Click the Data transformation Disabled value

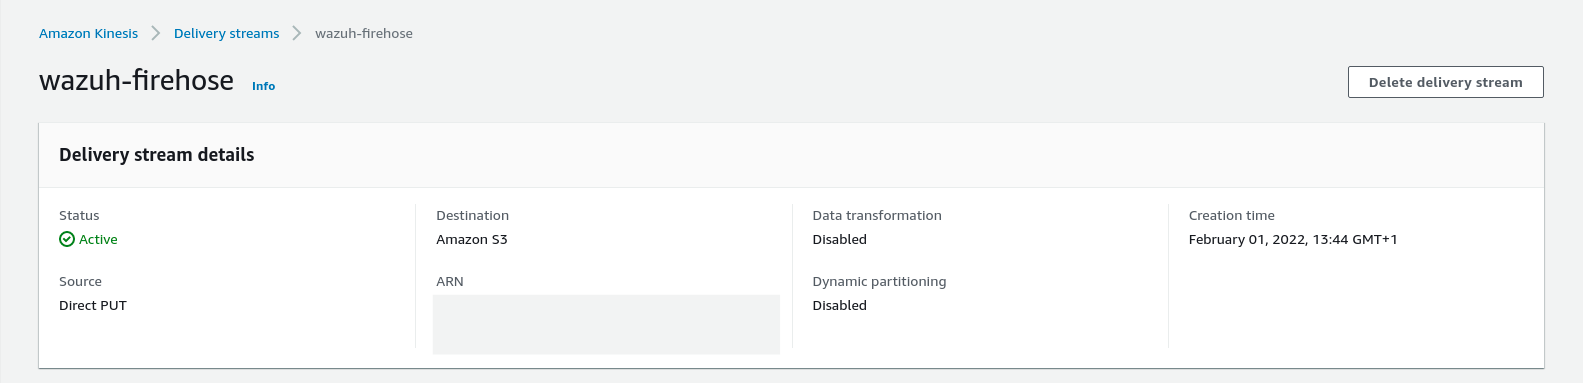point(840,239)
